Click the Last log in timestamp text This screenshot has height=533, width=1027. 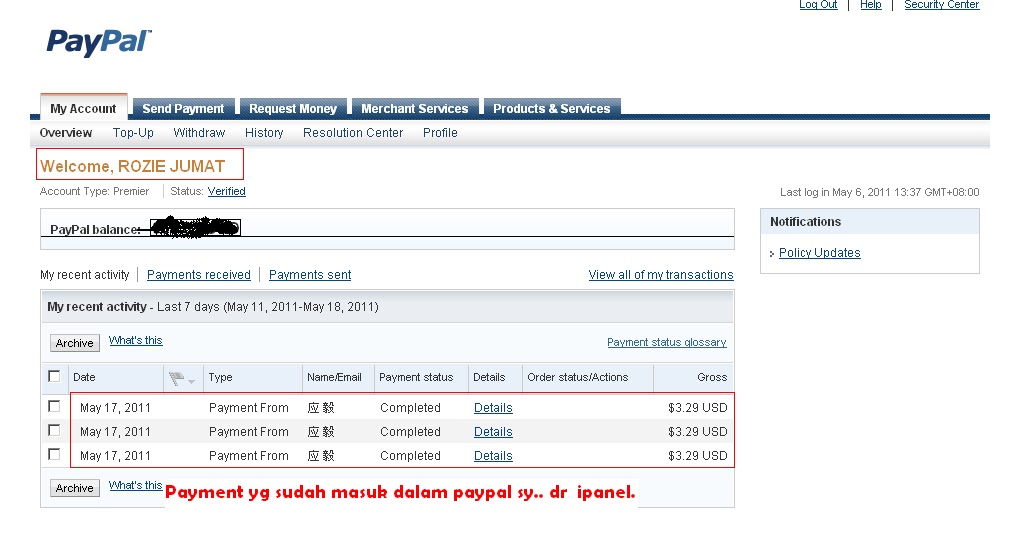[880, 193]
